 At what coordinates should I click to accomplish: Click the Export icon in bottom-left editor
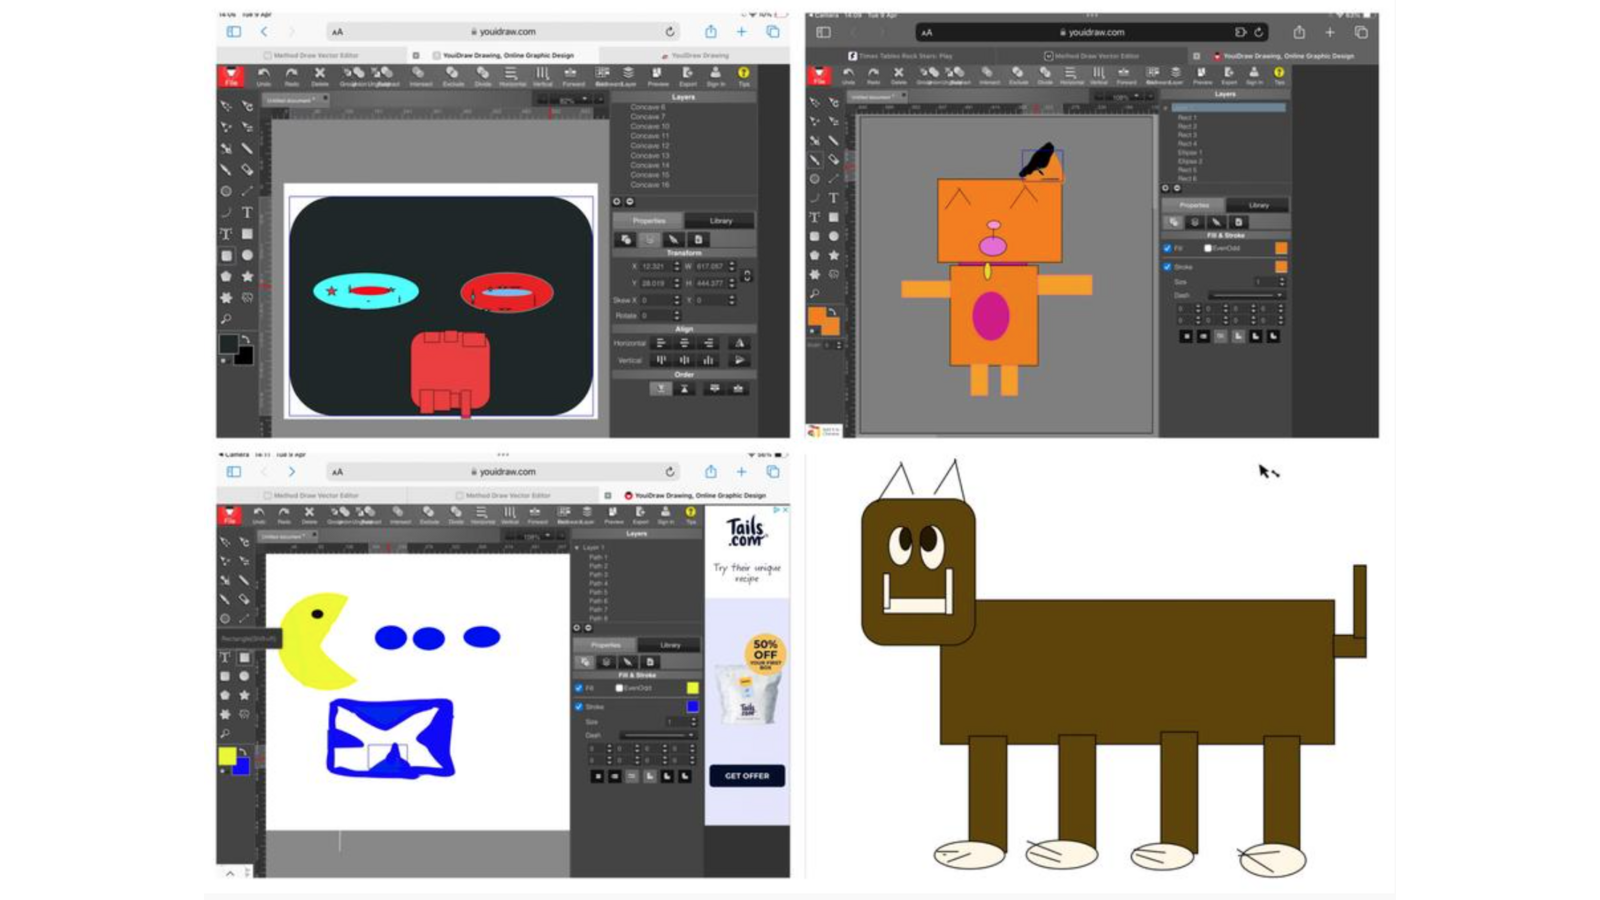(640, 513)
